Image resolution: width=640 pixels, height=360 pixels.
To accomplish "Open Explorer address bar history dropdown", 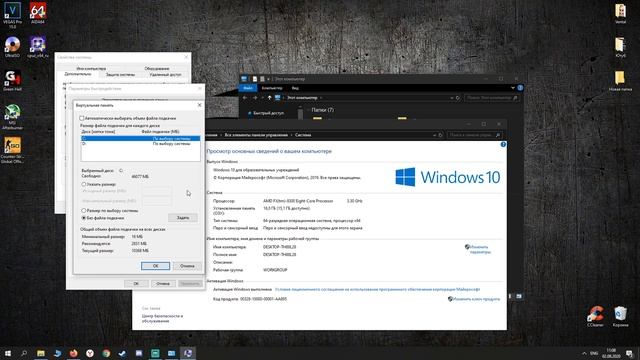I will 451,98.
